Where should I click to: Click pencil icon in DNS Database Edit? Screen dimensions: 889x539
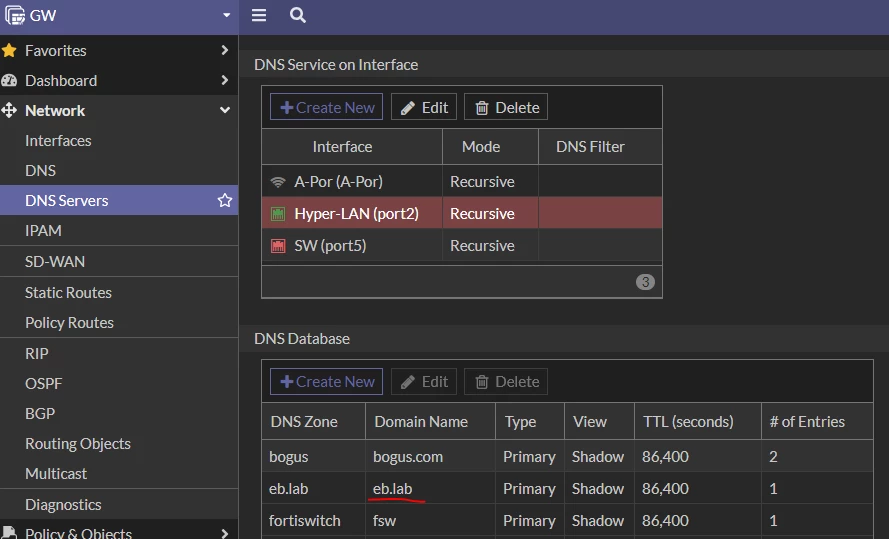(407, 383)
